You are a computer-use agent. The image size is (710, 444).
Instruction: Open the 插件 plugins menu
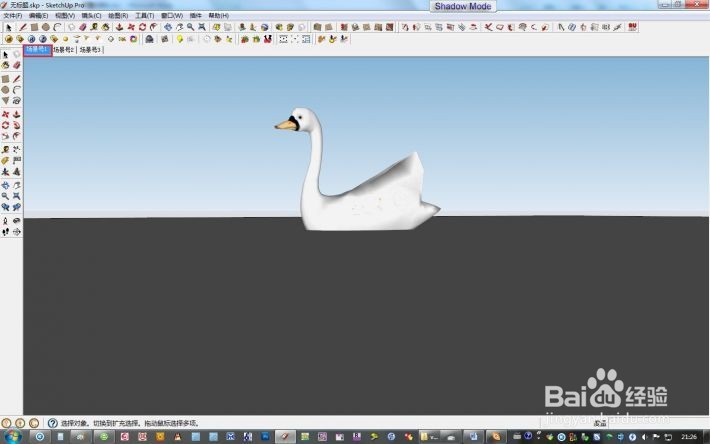coord(196,16)
